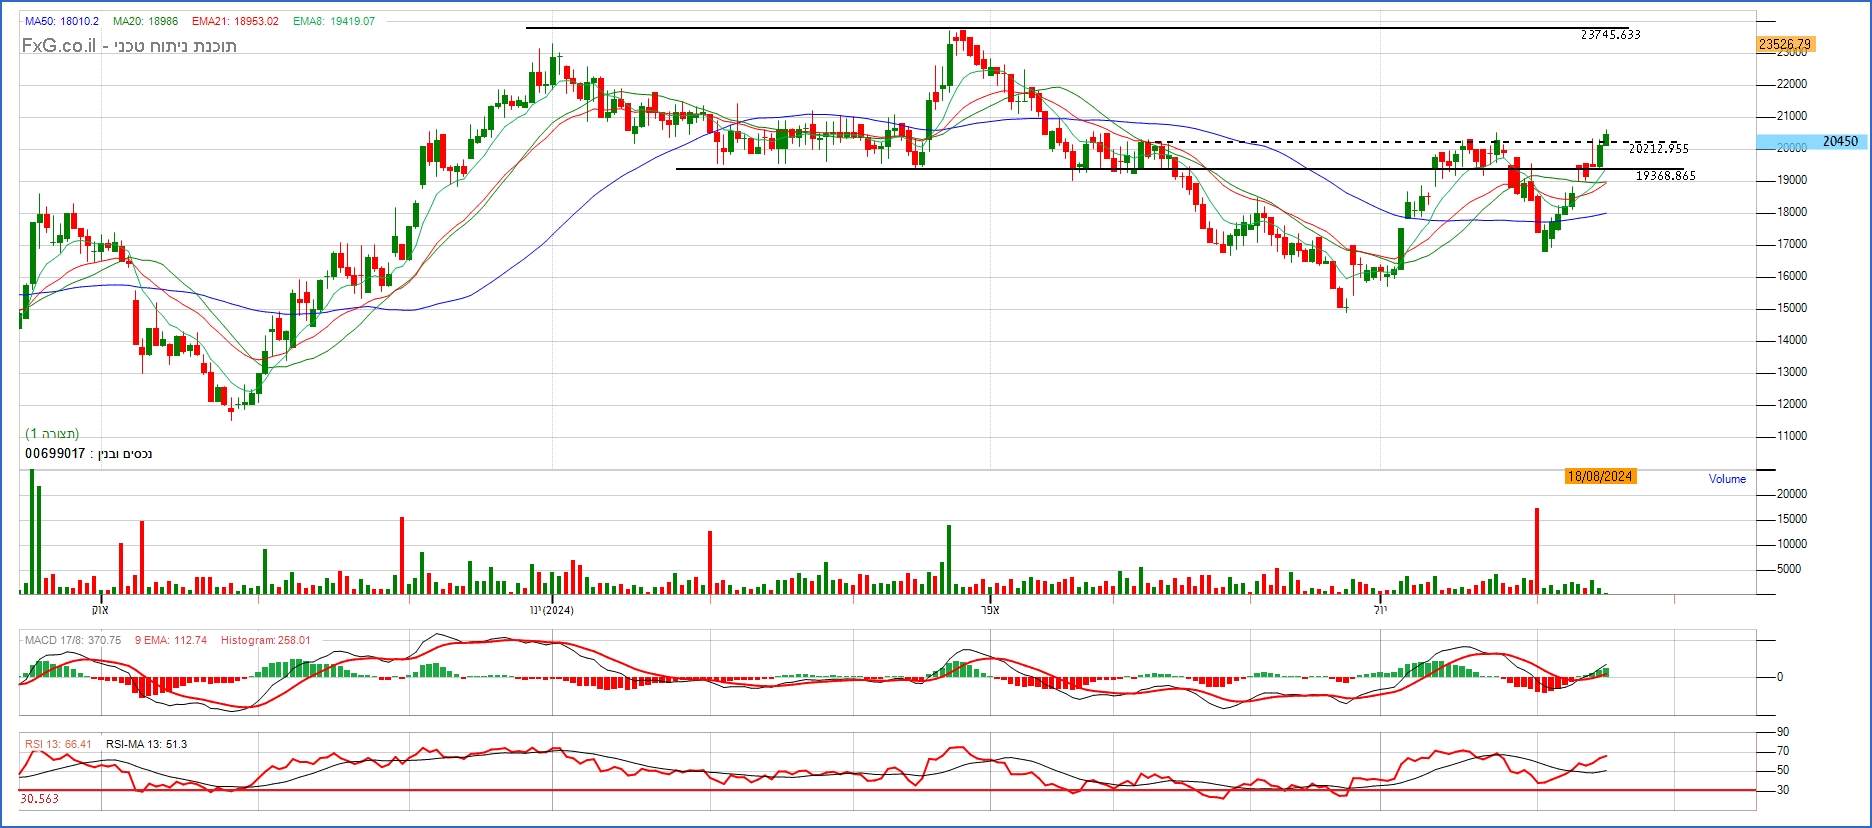The image size is (1872, 828).
Task: Select the dashed 20212.955 level label
Action: pos(1658,149)
